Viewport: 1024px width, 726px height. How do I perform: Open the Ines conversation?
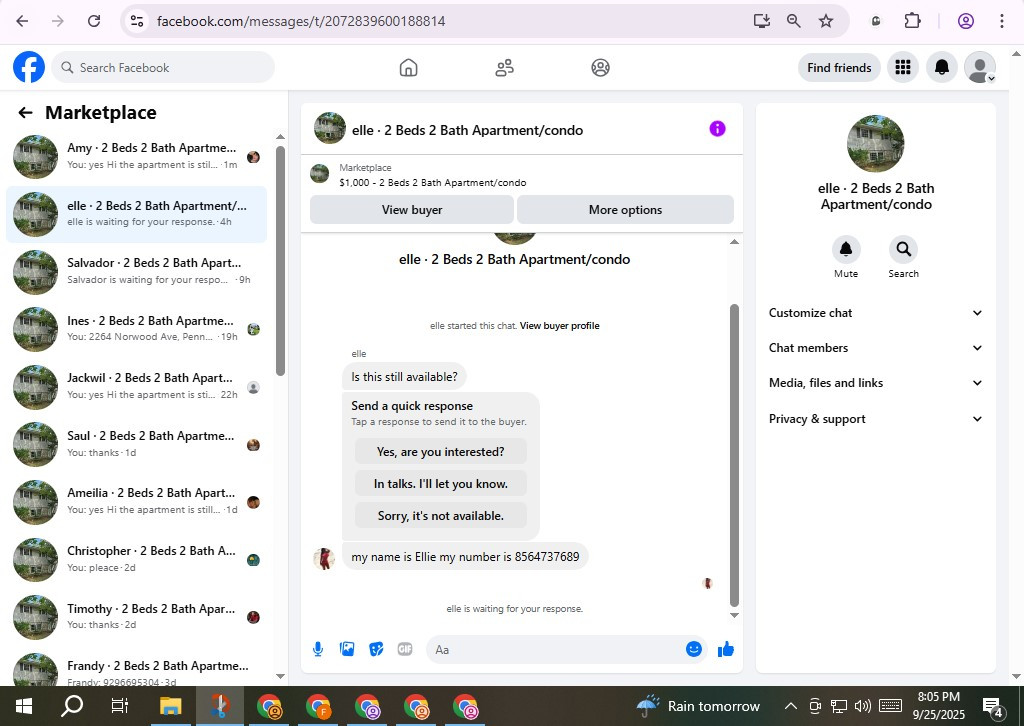tap(136, 329)
